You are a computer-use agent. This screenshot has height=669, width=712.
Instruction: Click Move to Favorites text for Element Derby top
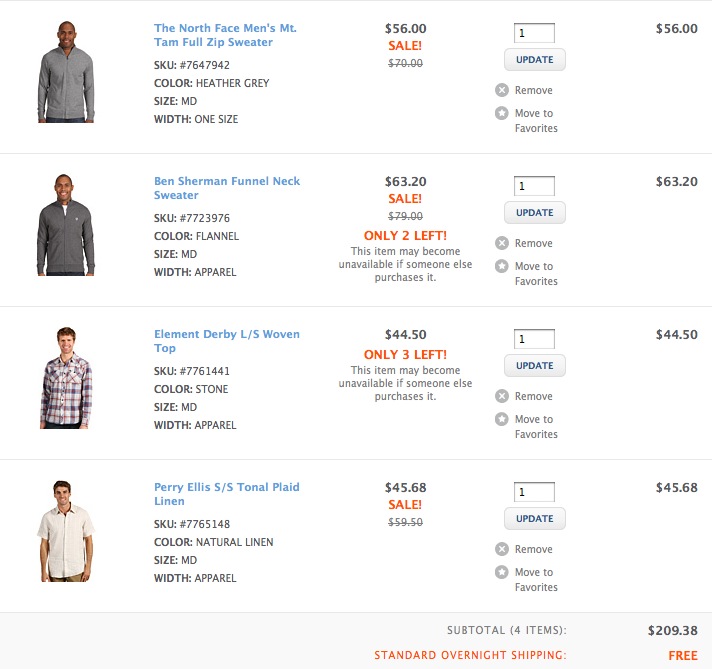click(536, 426)
